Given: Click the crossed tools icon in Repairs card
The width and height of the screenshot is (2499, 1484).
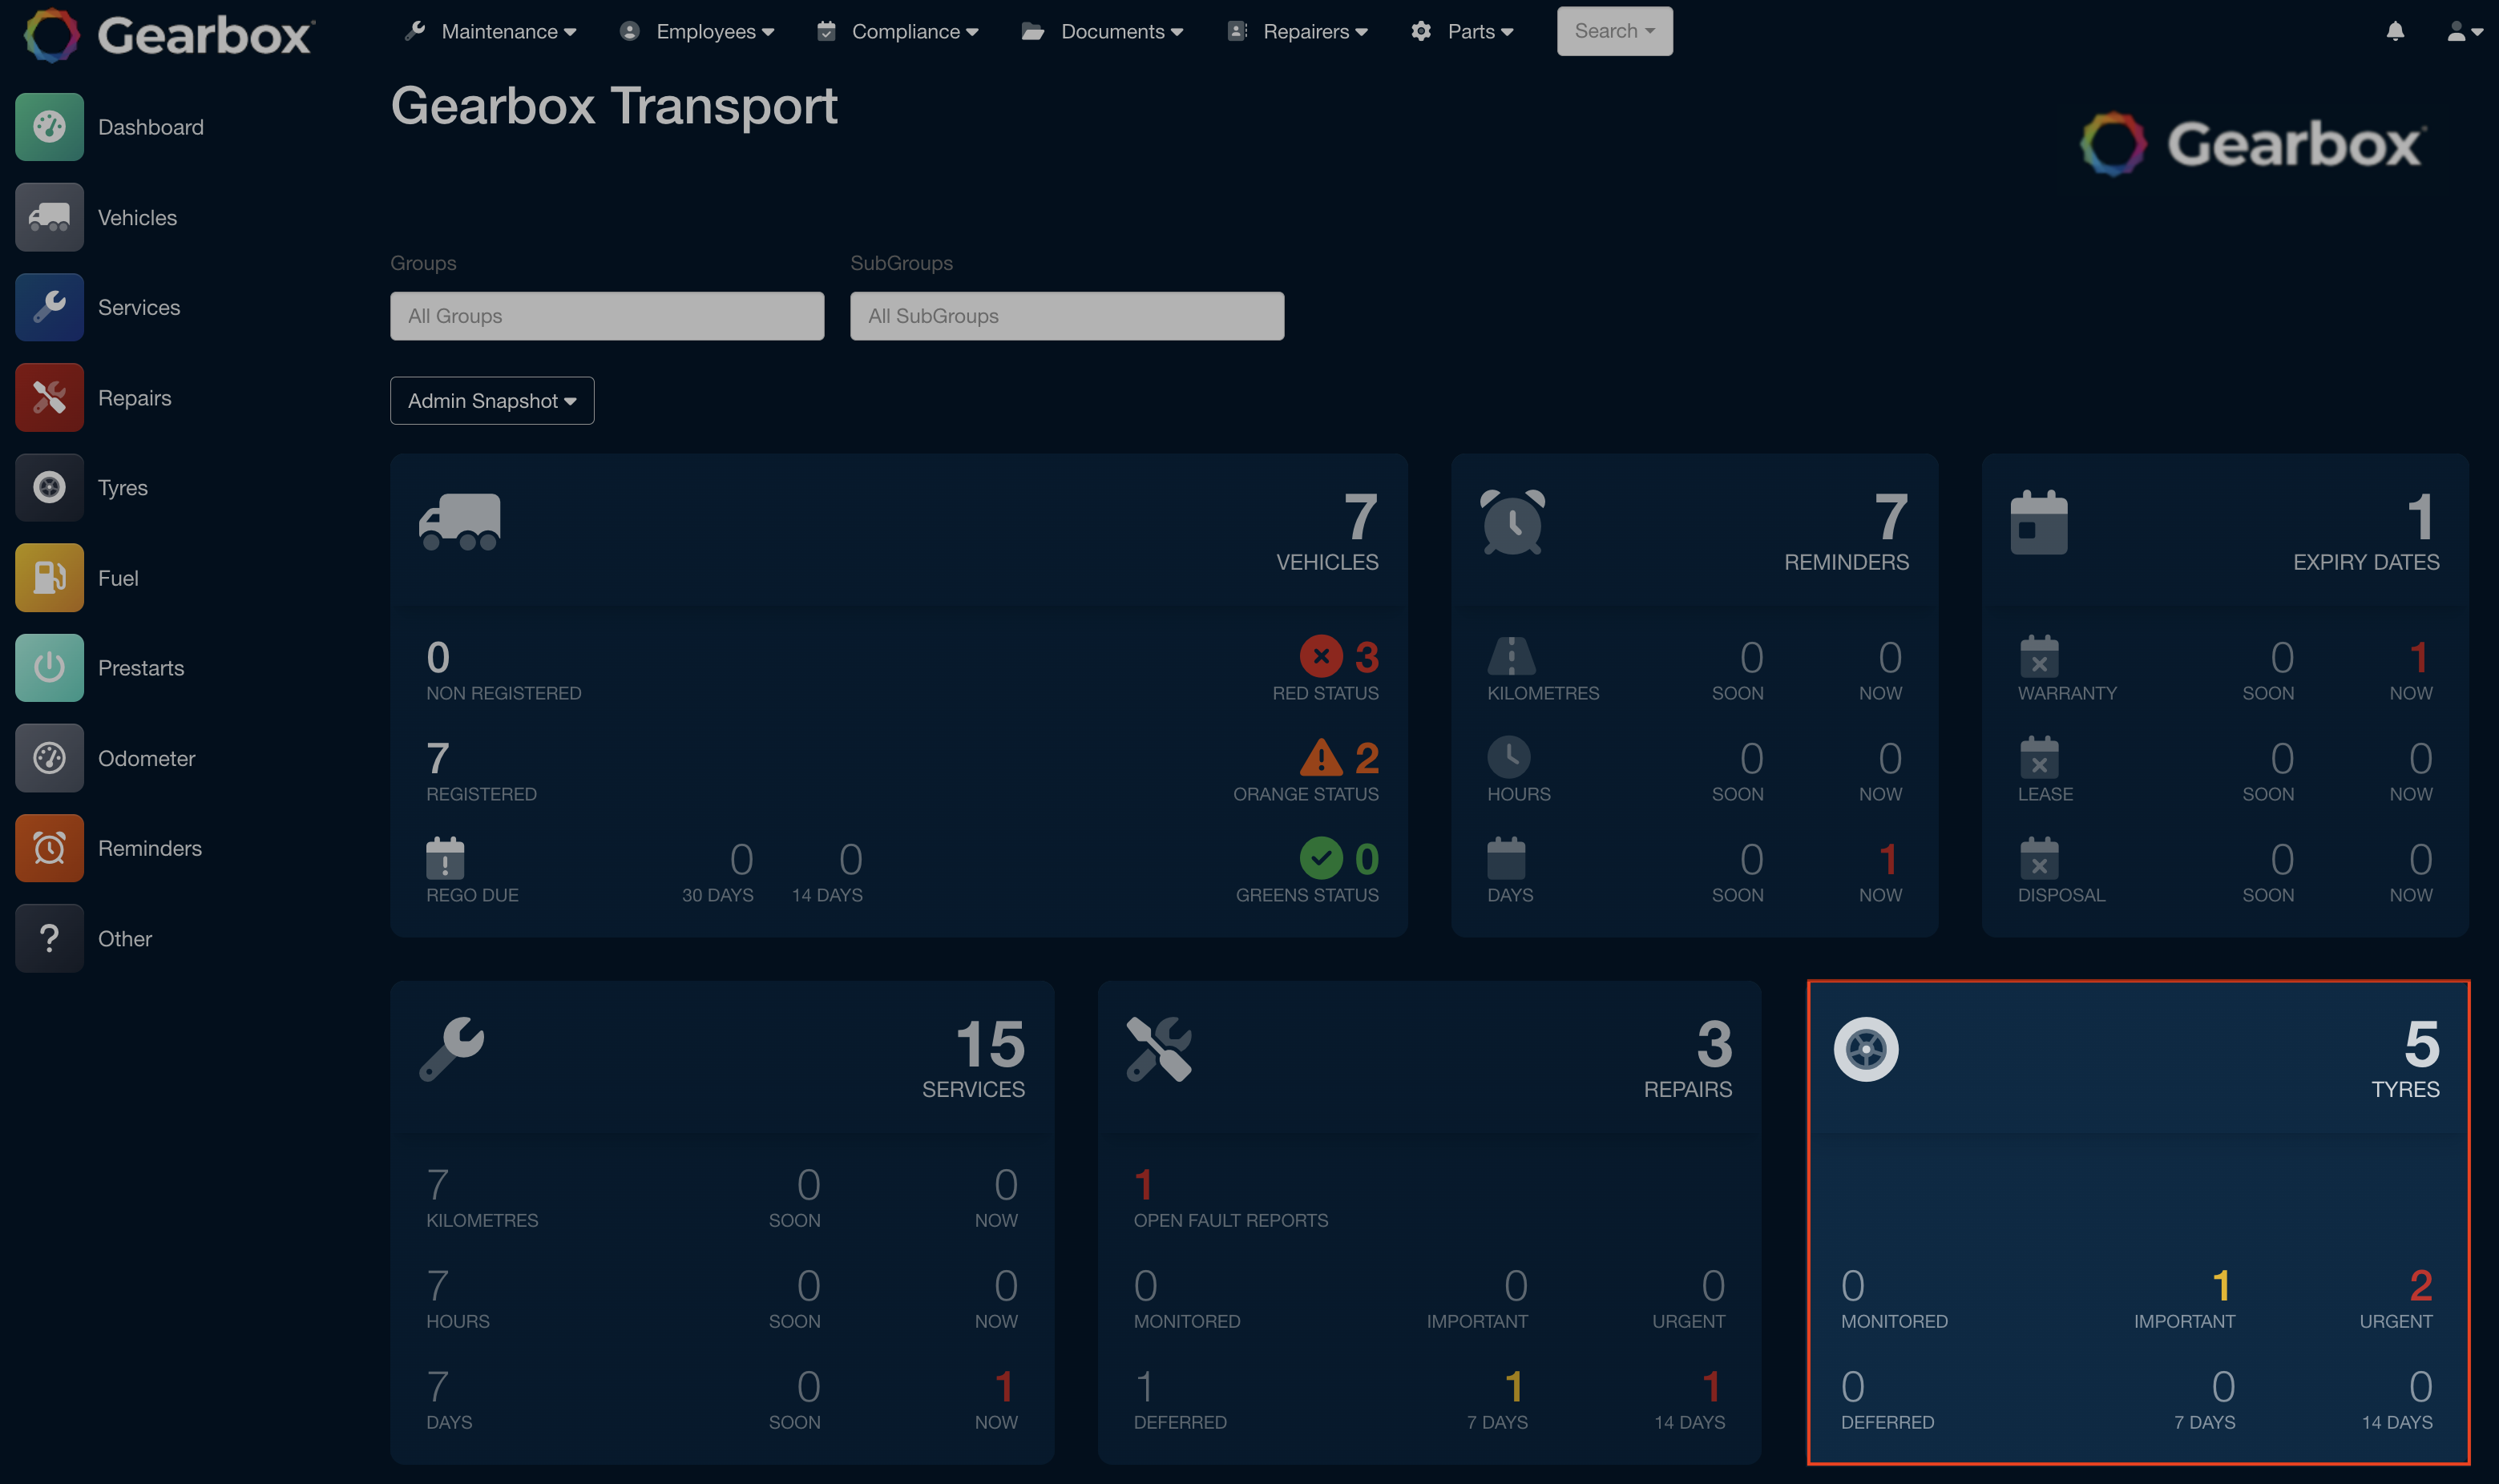Looking at the screenshot, I should click(1159, 1049).
